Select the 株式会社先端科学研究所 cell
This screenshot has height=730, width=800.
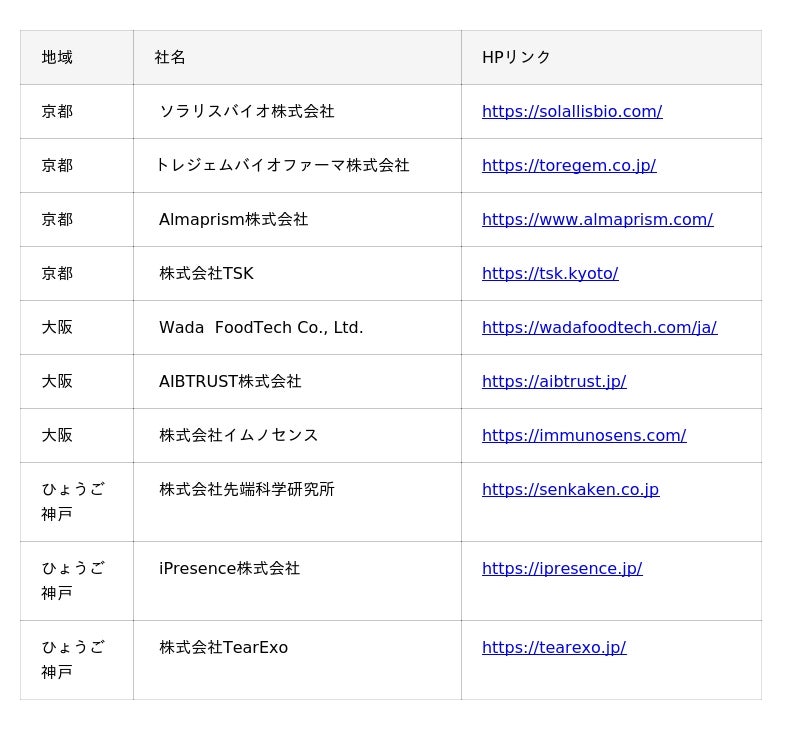(246, 489)
